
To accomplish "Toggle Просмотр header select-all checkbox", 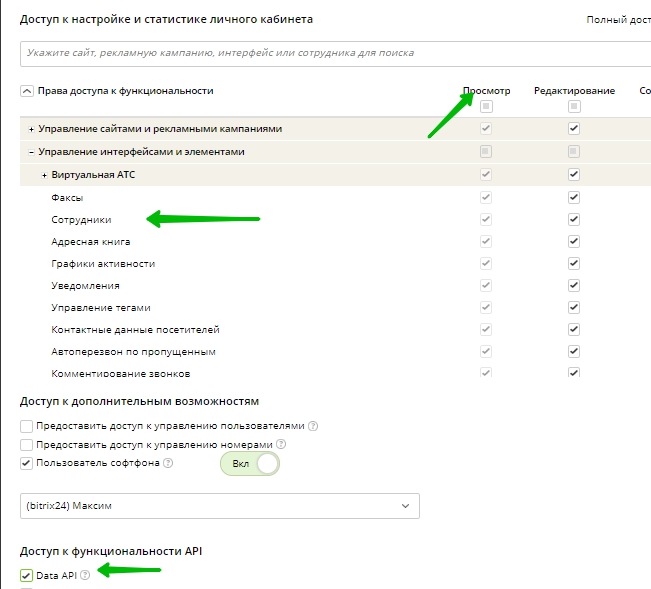I will click(x=486, y=107).
